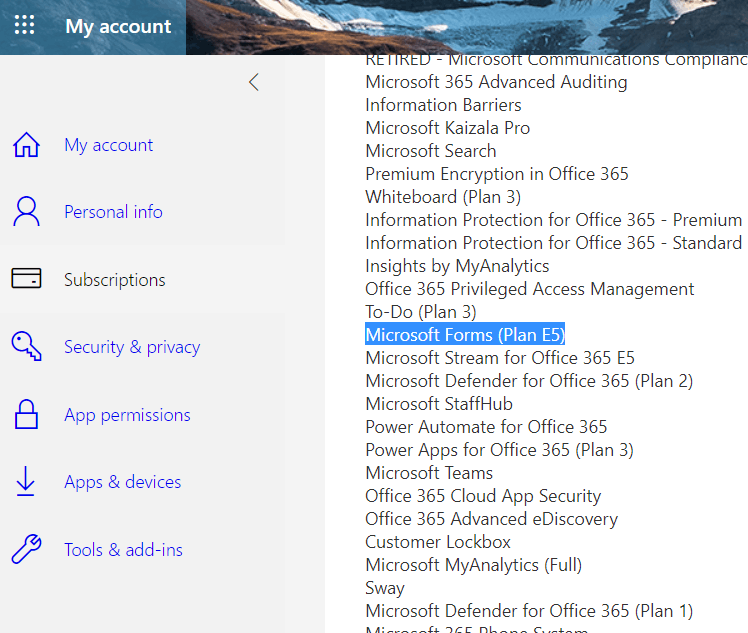The width and height of the screenshot is (748, 633).
Task: Click the key icon for Security & privacy
Action: [x=26, y=346]
